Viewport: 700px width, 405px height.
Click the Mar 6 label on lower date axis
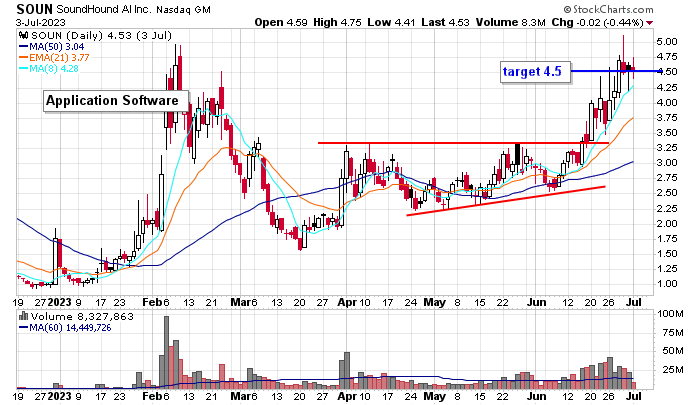[244, 396]
